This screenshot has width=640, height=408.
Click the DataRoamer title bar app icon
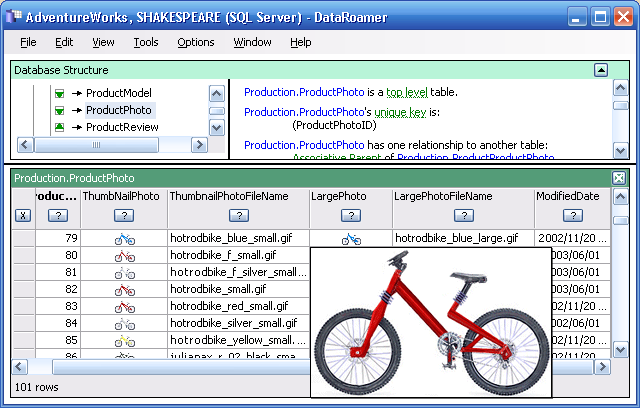tap(13, 17)
